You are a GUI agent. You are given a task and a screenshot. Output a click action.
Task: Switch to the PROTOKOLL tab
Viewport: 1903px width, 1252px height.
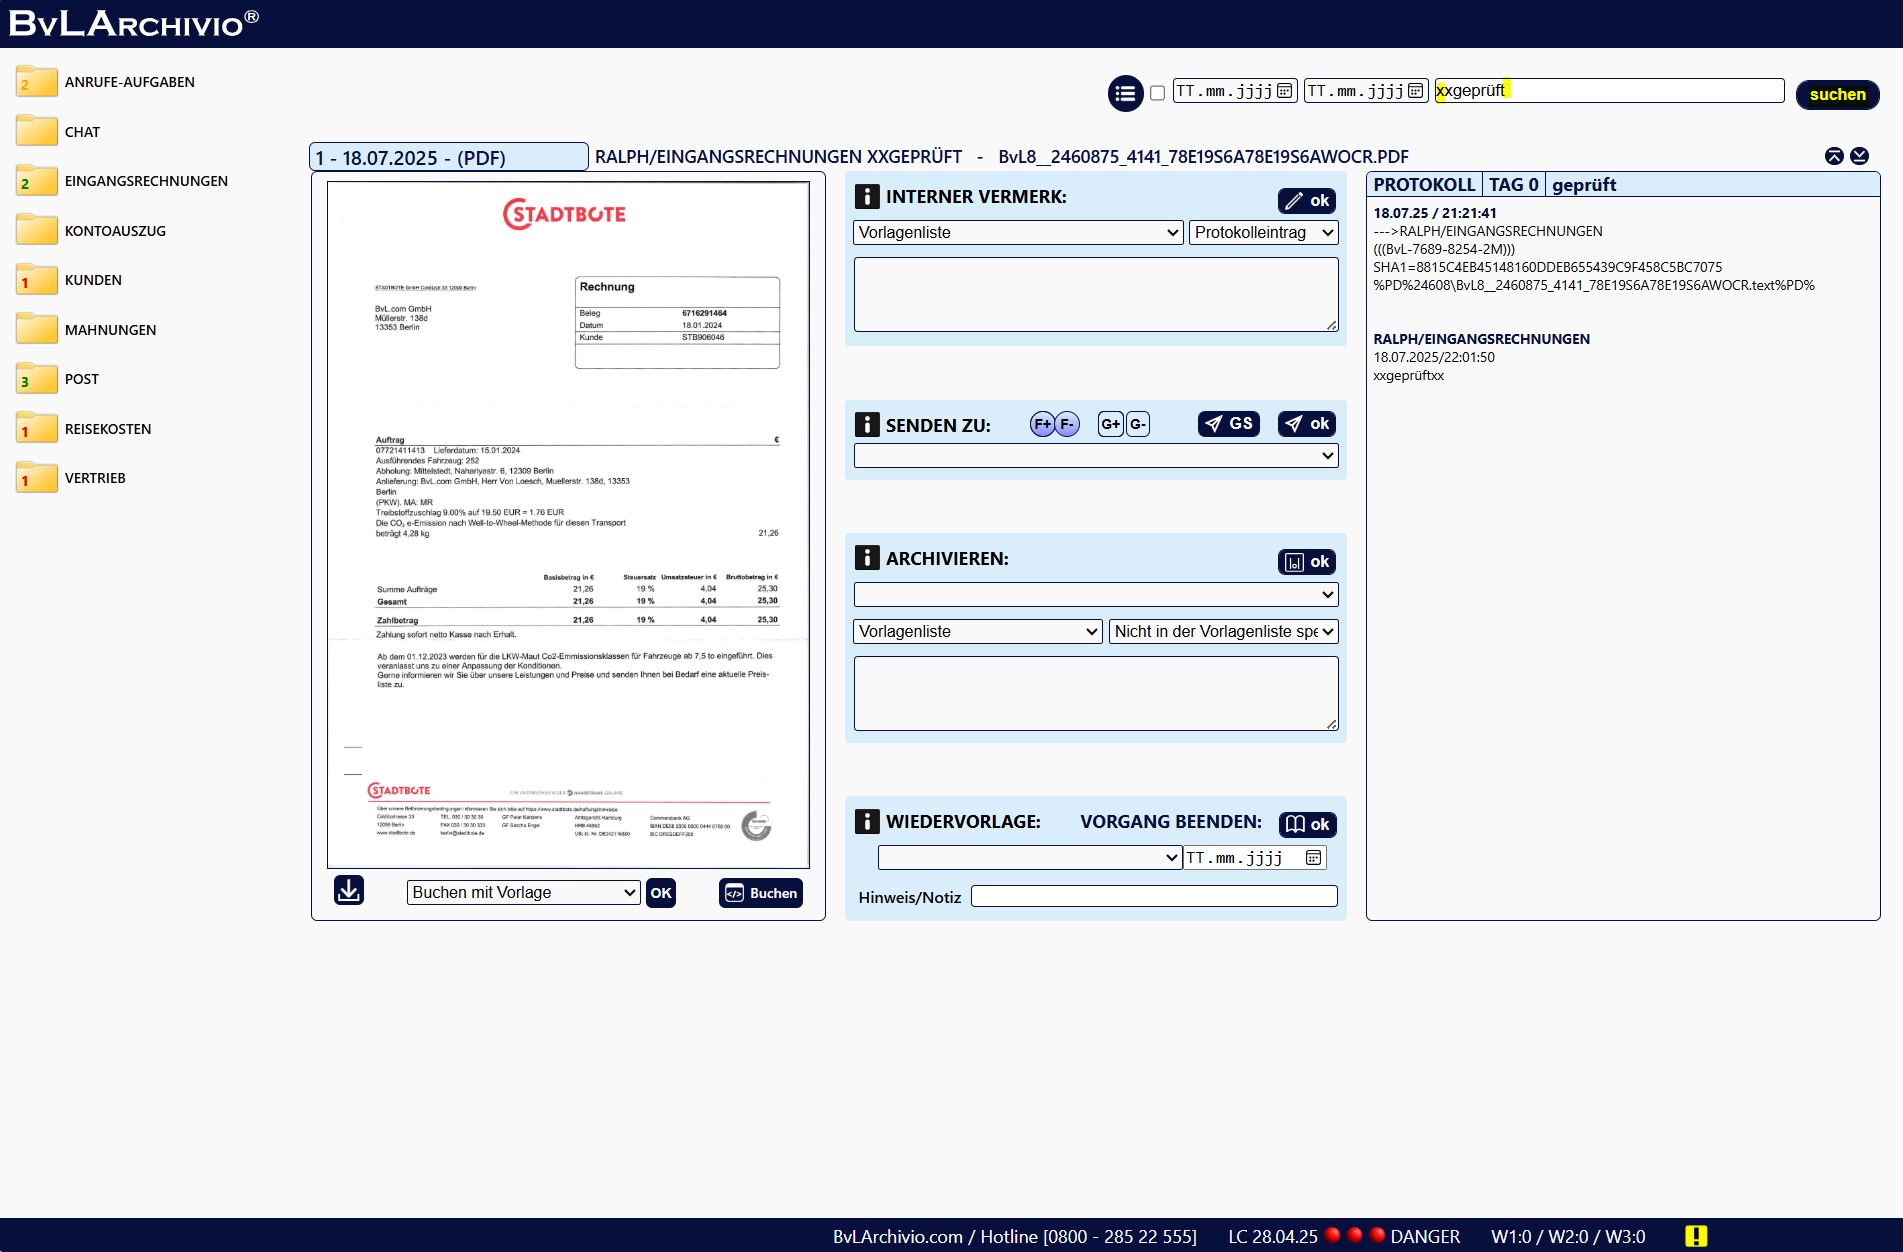[x=1423, y=185]
